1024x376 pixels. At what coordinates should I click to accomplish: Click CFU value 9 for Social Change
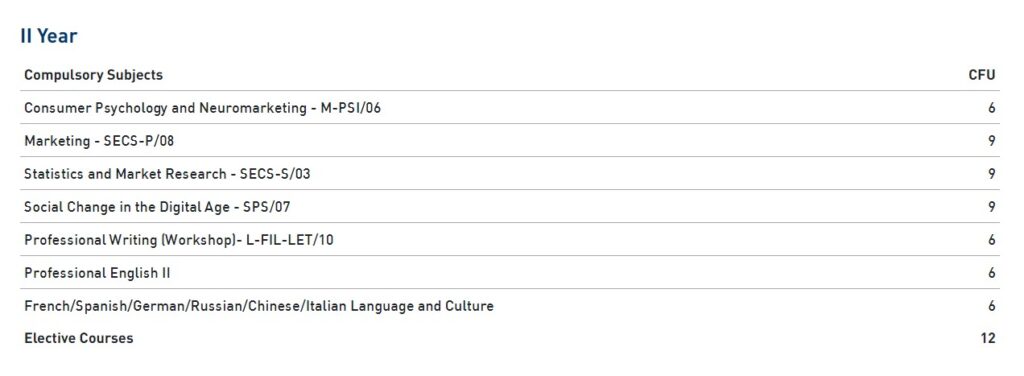[992, 207]
